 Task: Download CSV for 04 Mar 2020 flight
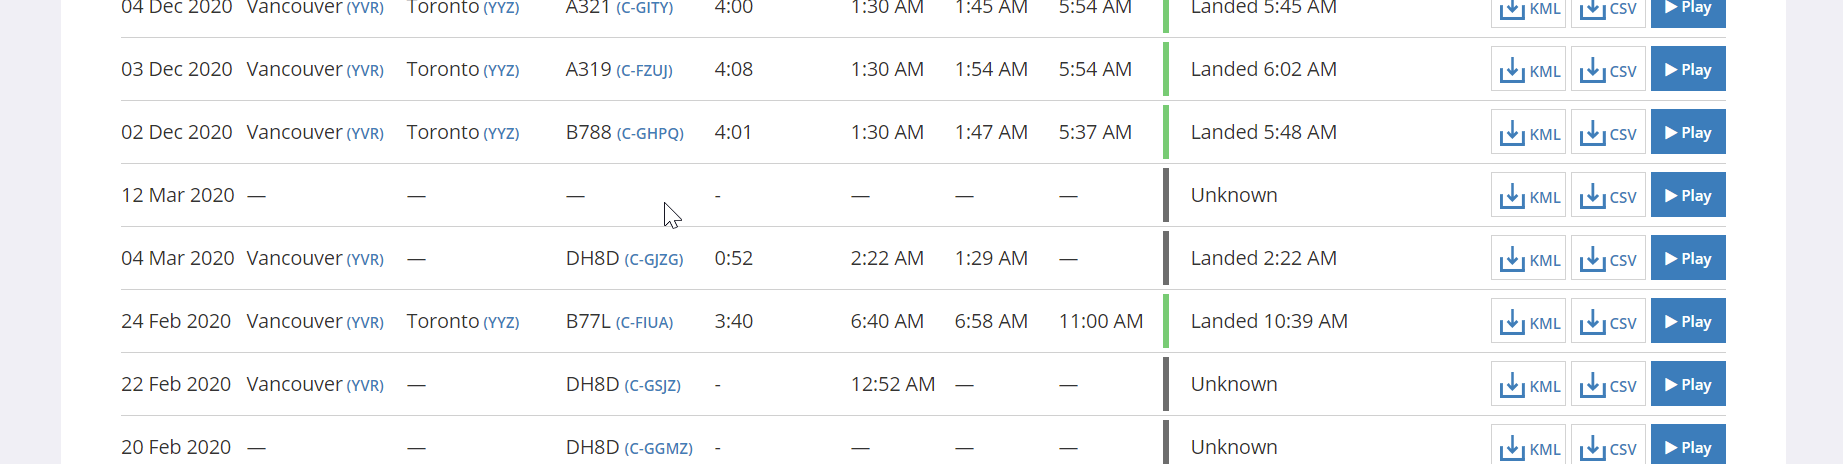click(1608, 258)
